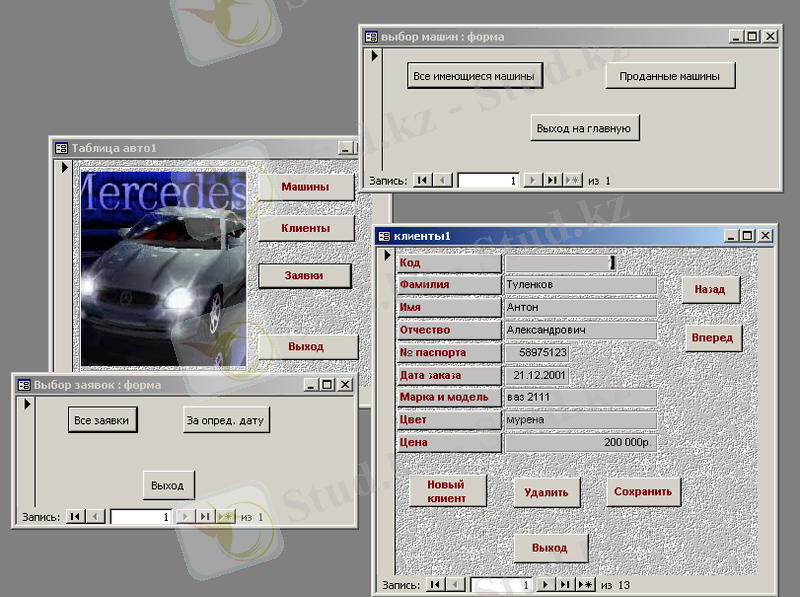Open the Машины section
800x597 pixels.
pos(306,187)
